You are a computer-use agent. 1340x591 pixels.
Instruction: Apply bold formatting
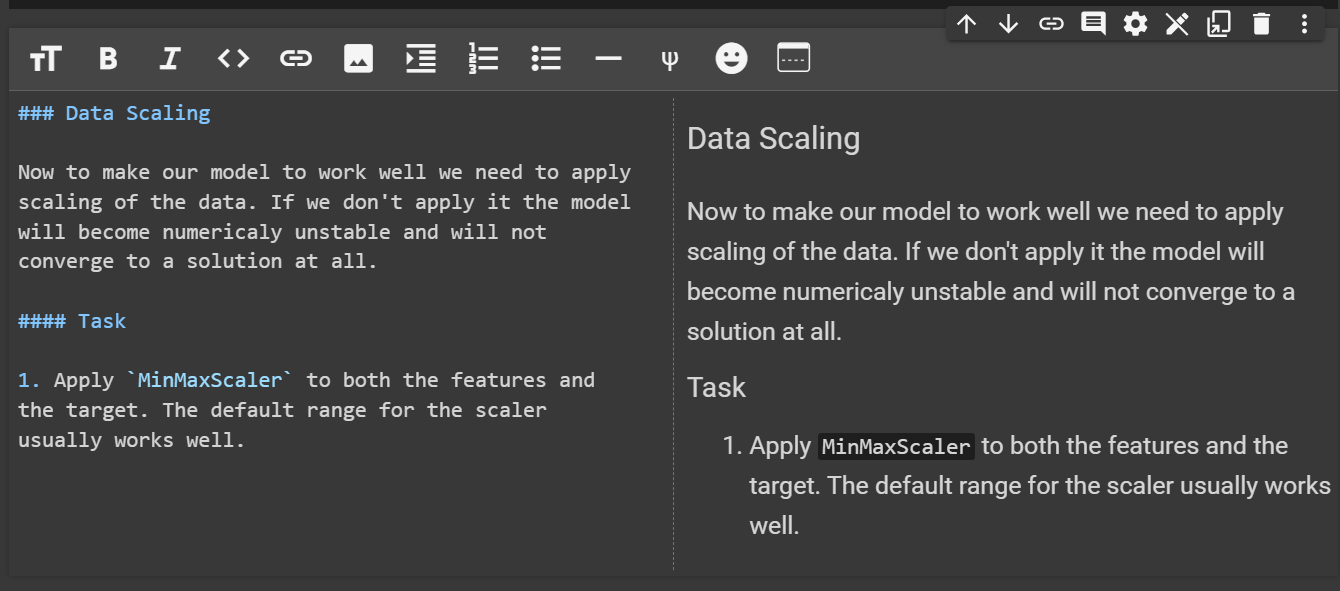point(108,59)
